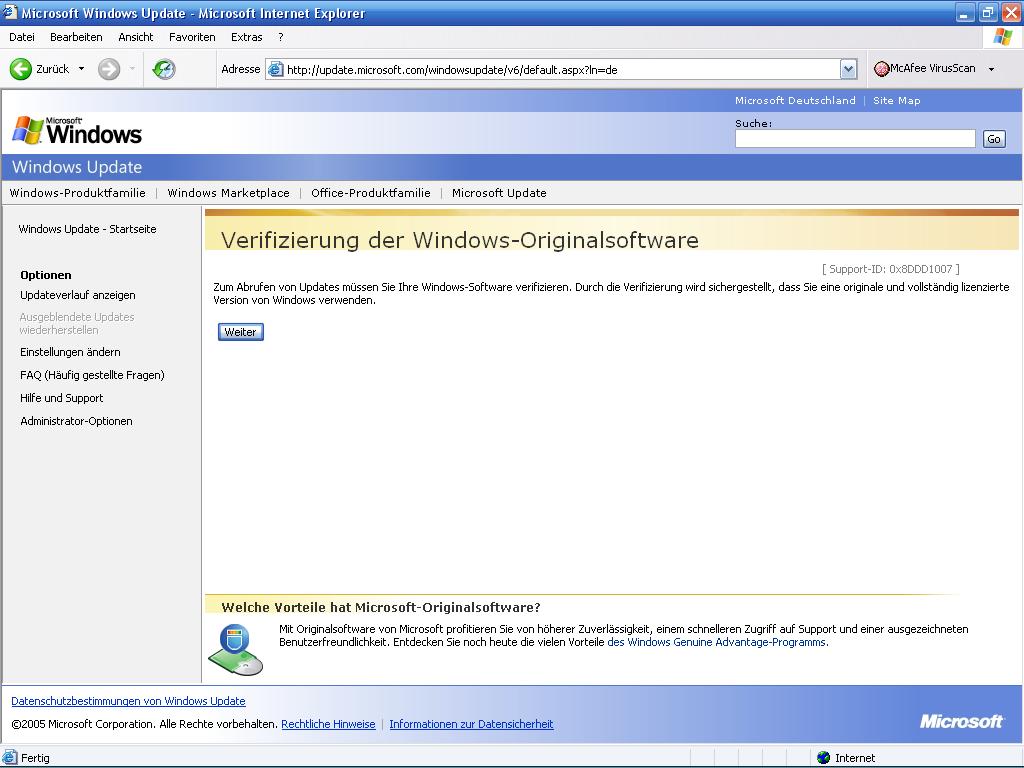Click Updateverlauf anzeigen in sidebar
Image resolution: width=1024 pixels, height=768 pixels.
pyautogui.click(x=78, y=295)
